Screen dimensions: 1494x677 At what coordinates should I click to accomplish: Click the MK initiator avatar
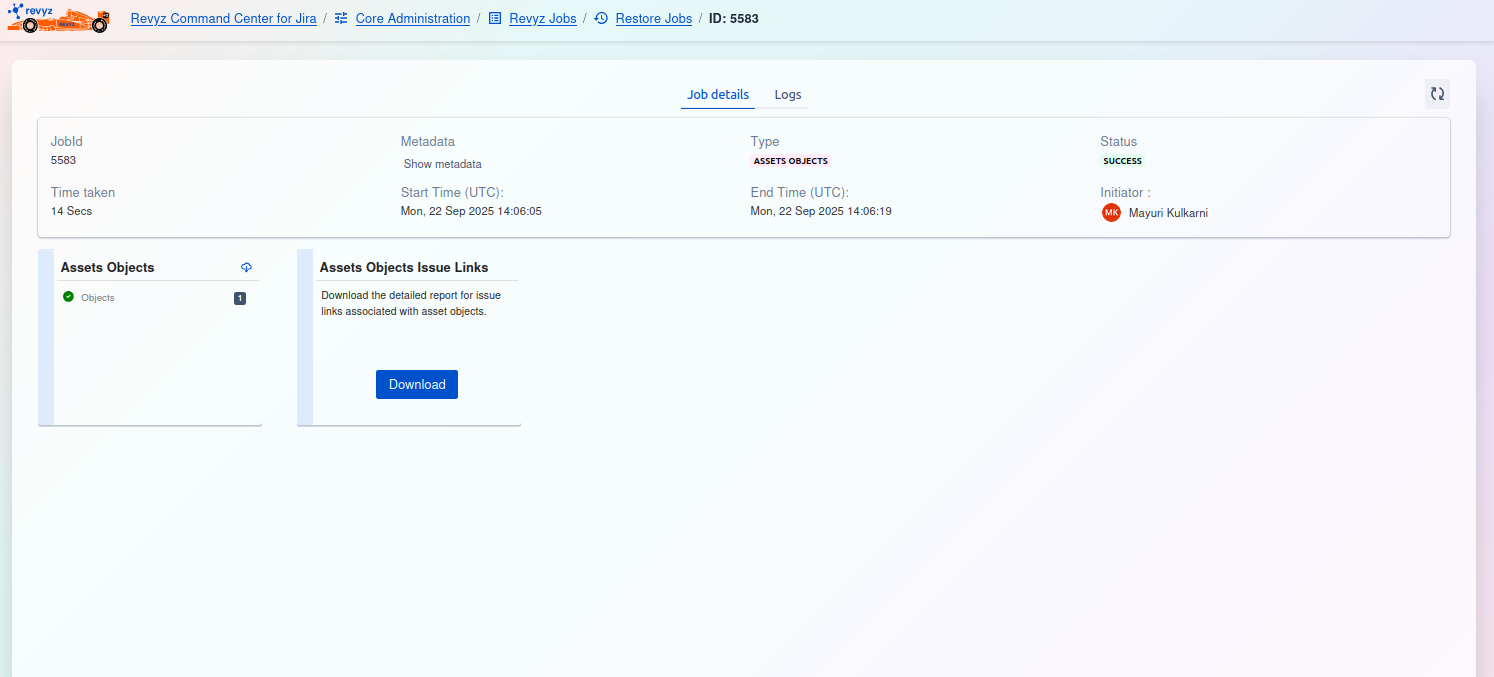[x=1111, y=213]
